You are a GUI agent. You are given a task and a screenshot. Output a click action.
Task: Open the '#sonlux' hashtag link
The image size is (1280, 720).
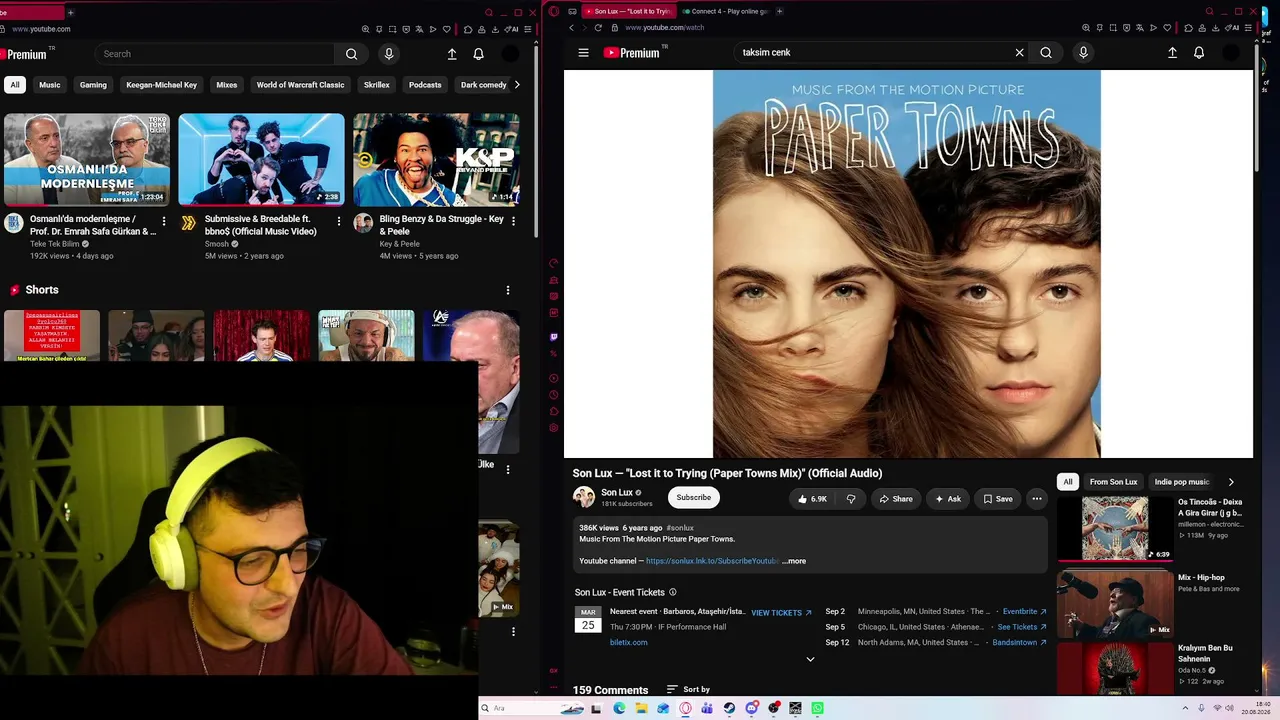tap(680, 528)
